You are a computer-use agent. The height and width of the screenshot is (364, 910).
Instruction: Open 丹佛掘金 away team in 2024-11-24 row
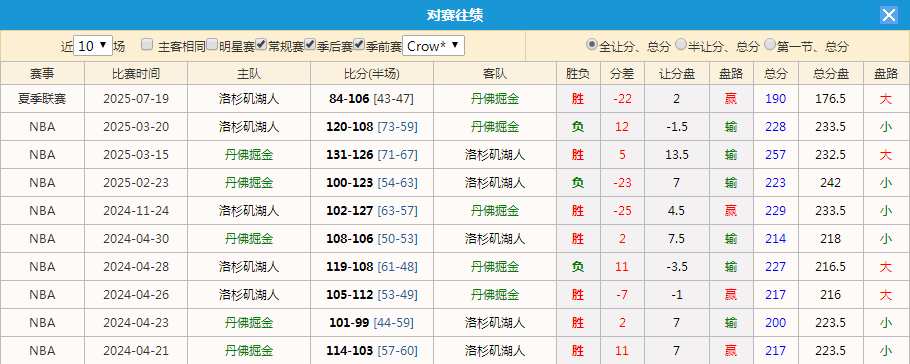tap(495, 211)
